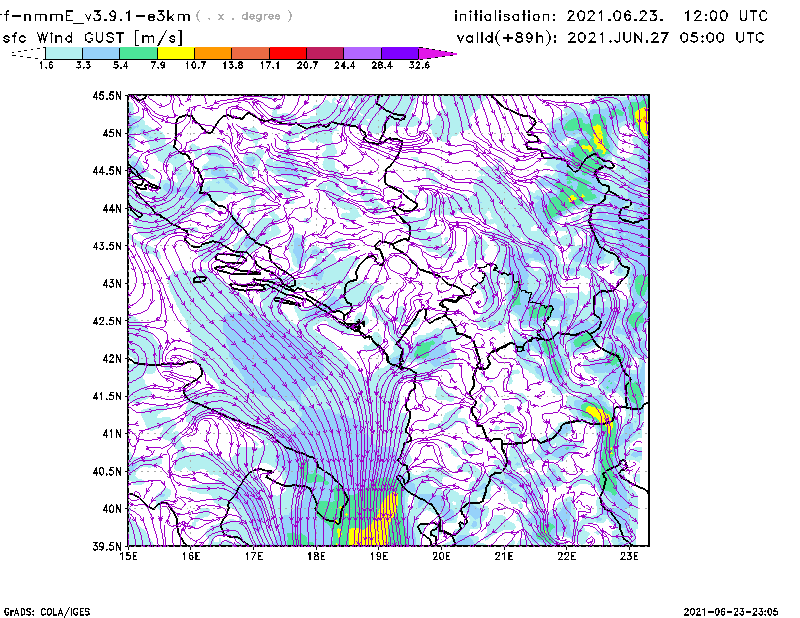Image resolution: width=800 pixels, height=618 pixels.
Task: Click the 15E longitude label
Action: 129,556
